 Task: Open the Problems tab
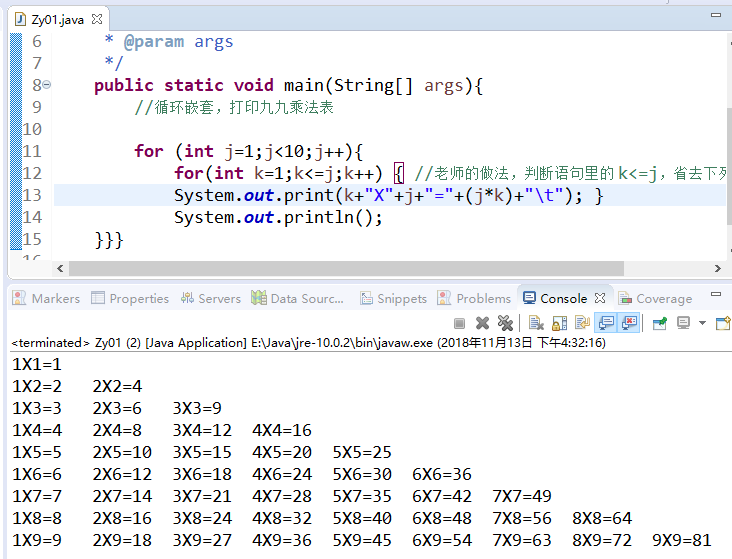(x=475, y=298)
